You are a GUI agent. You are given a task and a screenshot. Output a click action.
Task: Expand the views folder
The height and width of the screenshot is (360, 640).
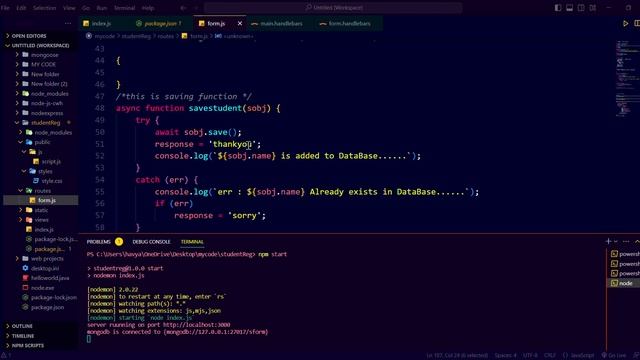[41, 220]
